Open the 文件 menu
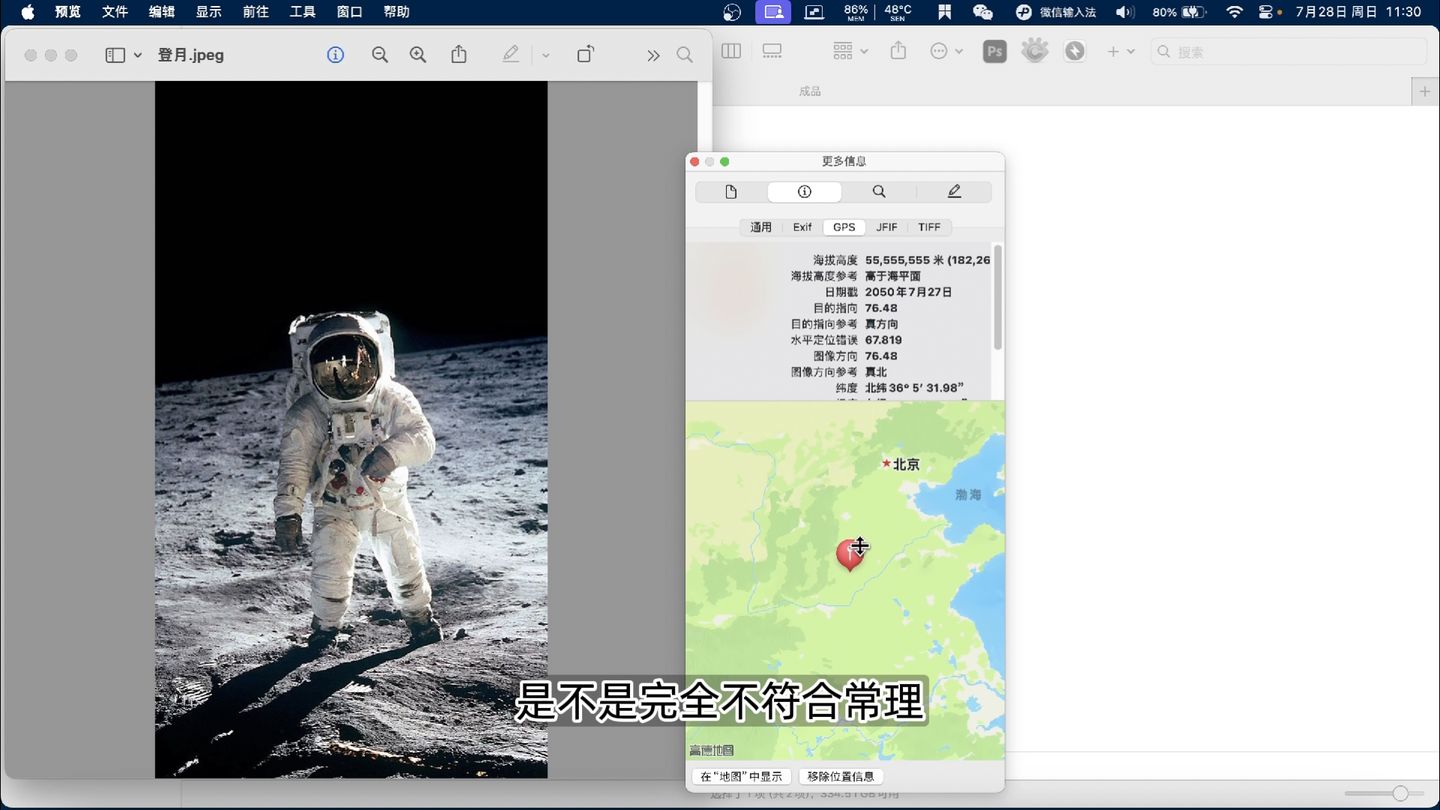The height and width of the screenshot is (810, 1440). point(115,12)
